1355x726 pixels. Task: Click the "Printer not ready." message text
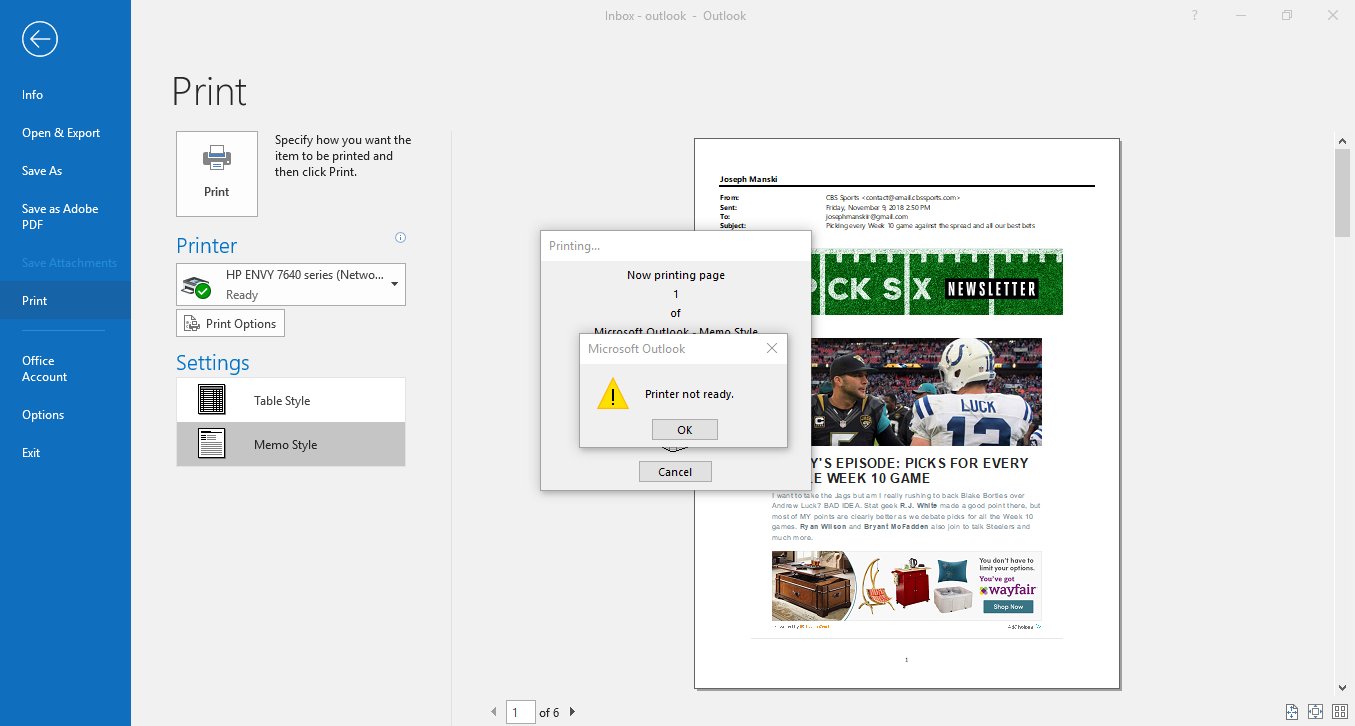690,394
